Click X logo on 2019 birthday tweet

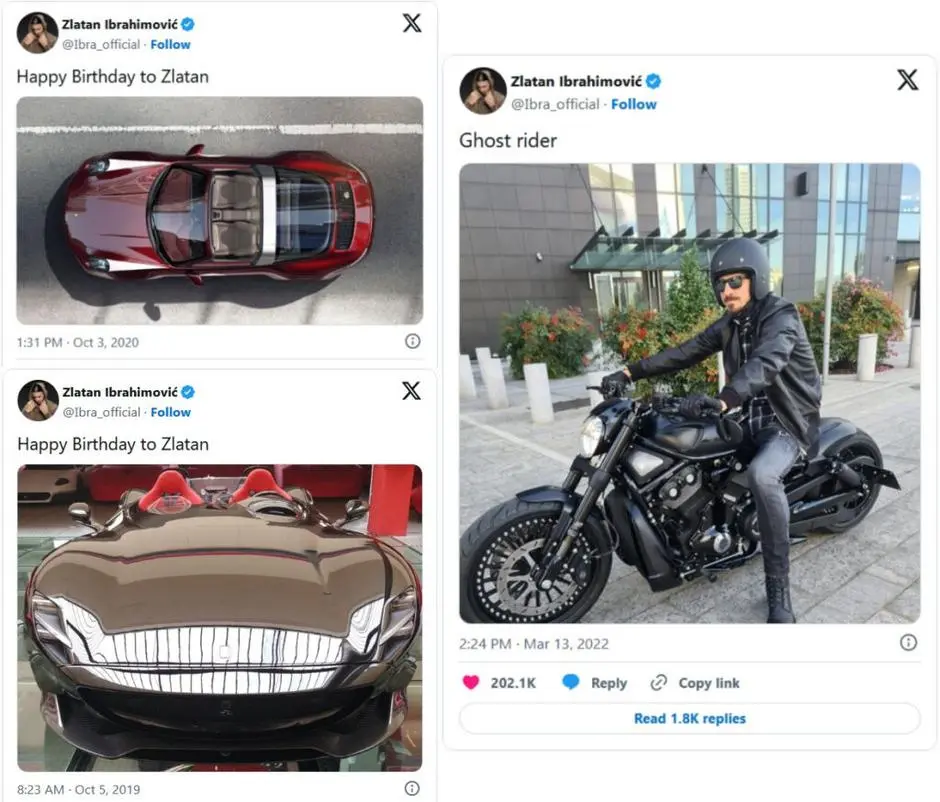click(411, 391)
